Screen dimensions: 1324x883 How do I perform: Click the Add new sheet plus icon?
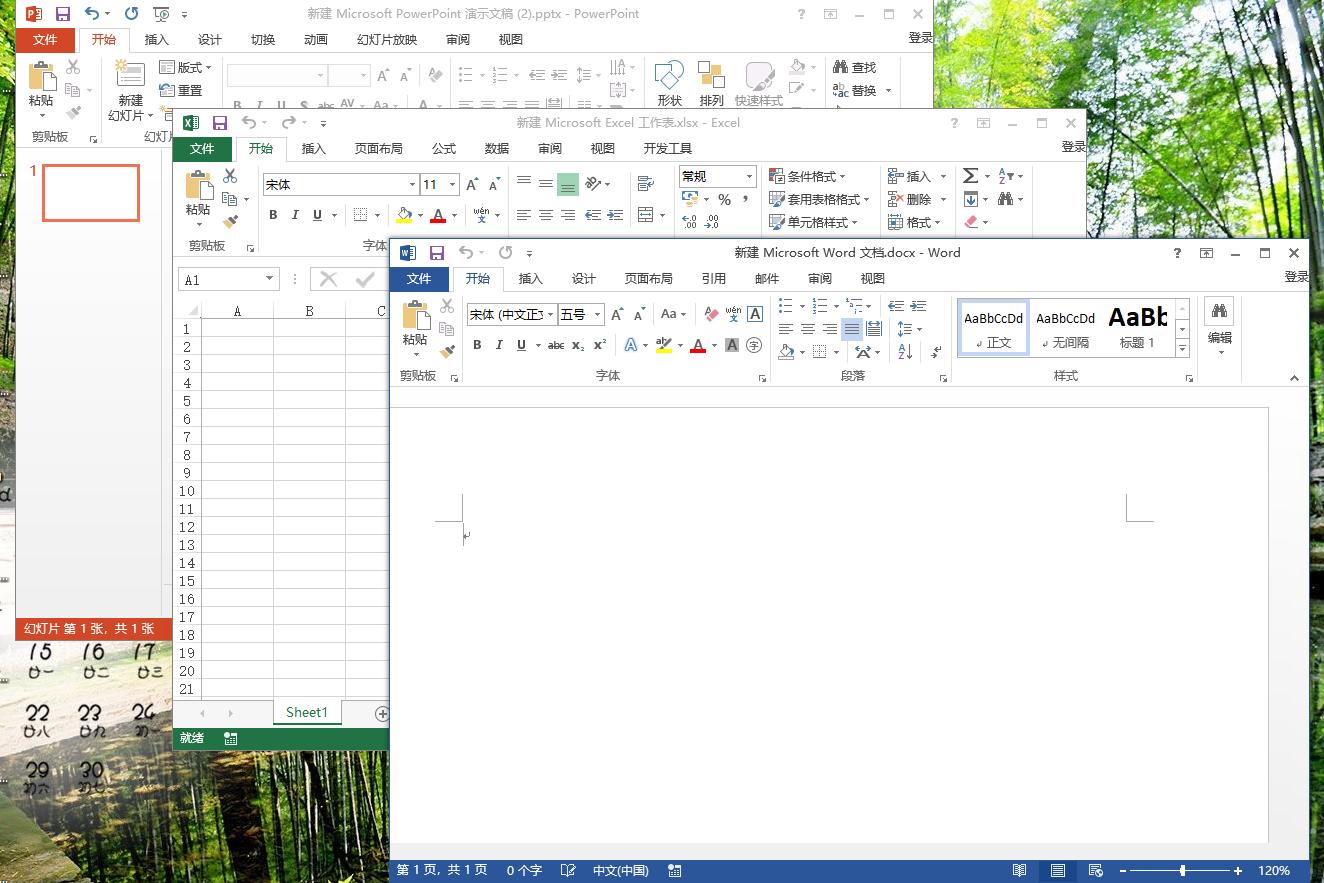click(x=381, y=713)
